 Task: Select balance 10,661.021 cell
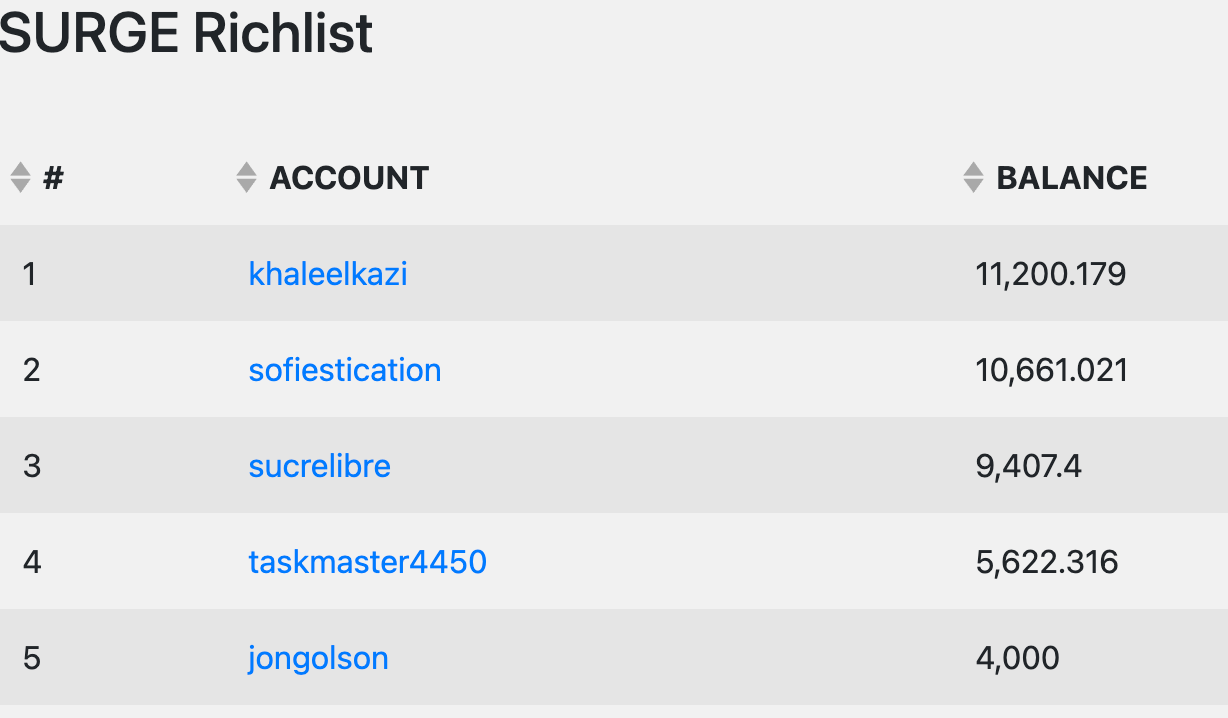[x=1051, y=370]
